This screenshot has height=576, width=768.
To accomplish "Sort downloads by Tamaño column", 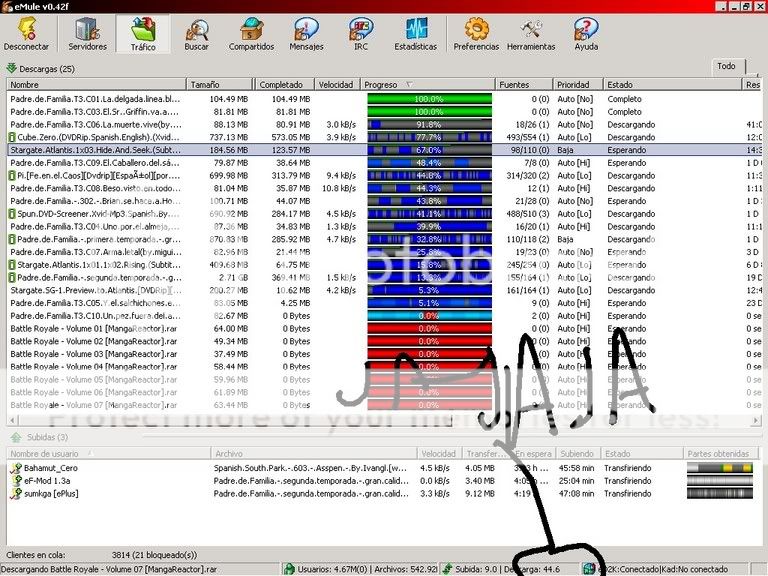I will click(x=219, y=84).
